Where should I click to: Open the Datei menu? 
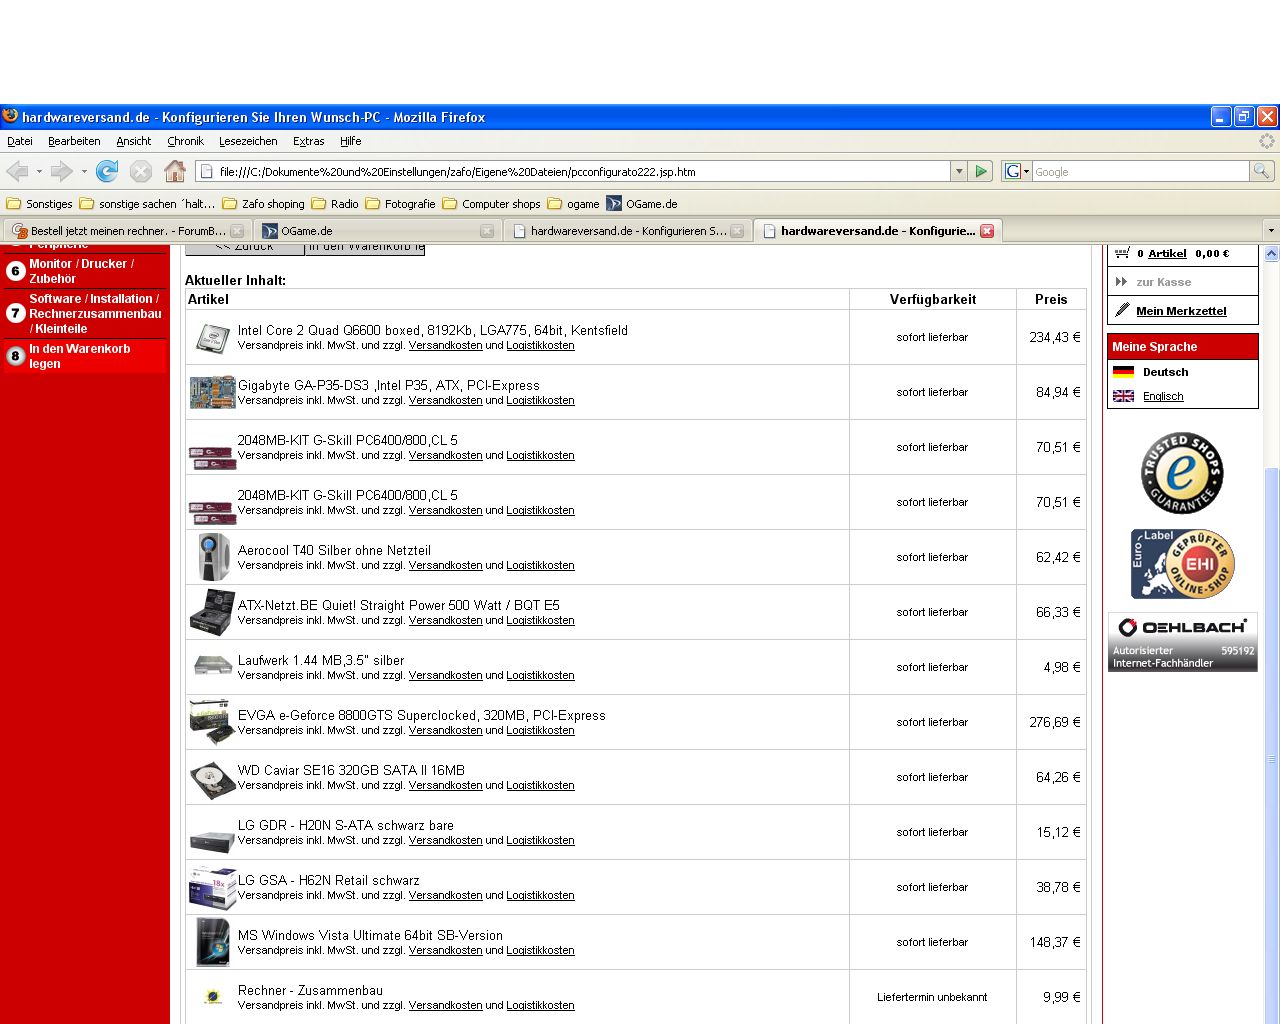[x=20, y=141]
